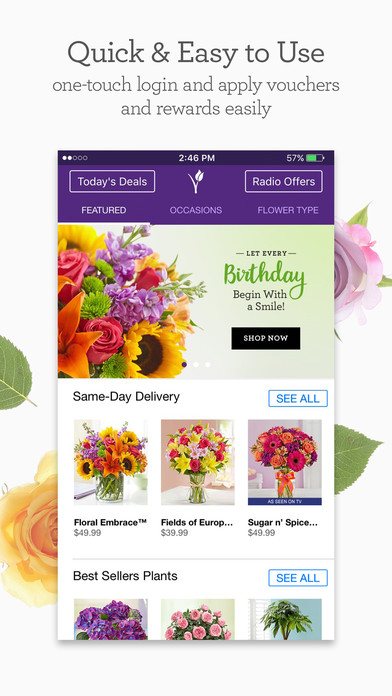Switch to the OCCASIONS tab
The height and width of the screenshot is (696, 392).
click(x=196, y=210)
